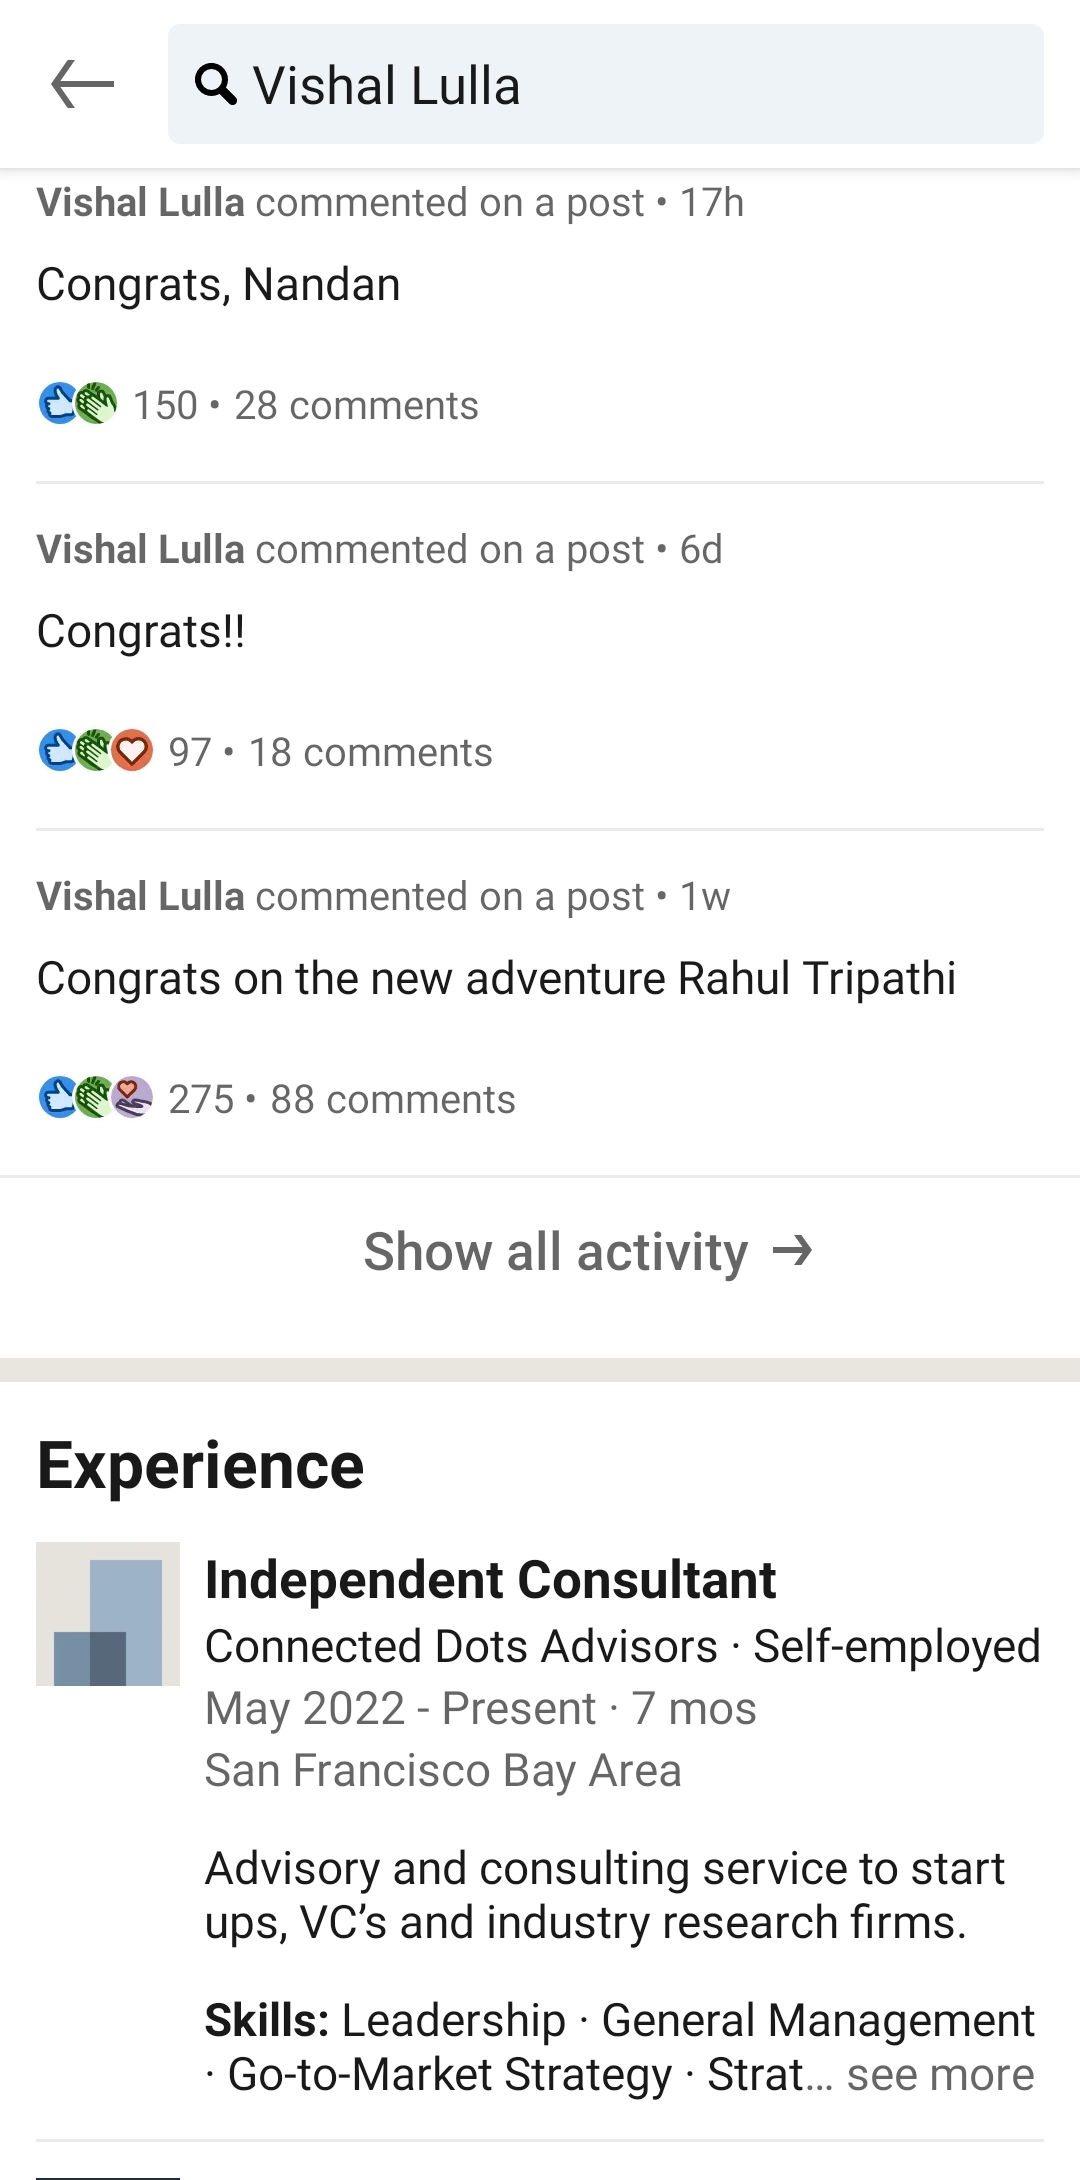Open the Connected Dots Advisors company logo
1080x2180 pixels.
[x=108, y=1614]
